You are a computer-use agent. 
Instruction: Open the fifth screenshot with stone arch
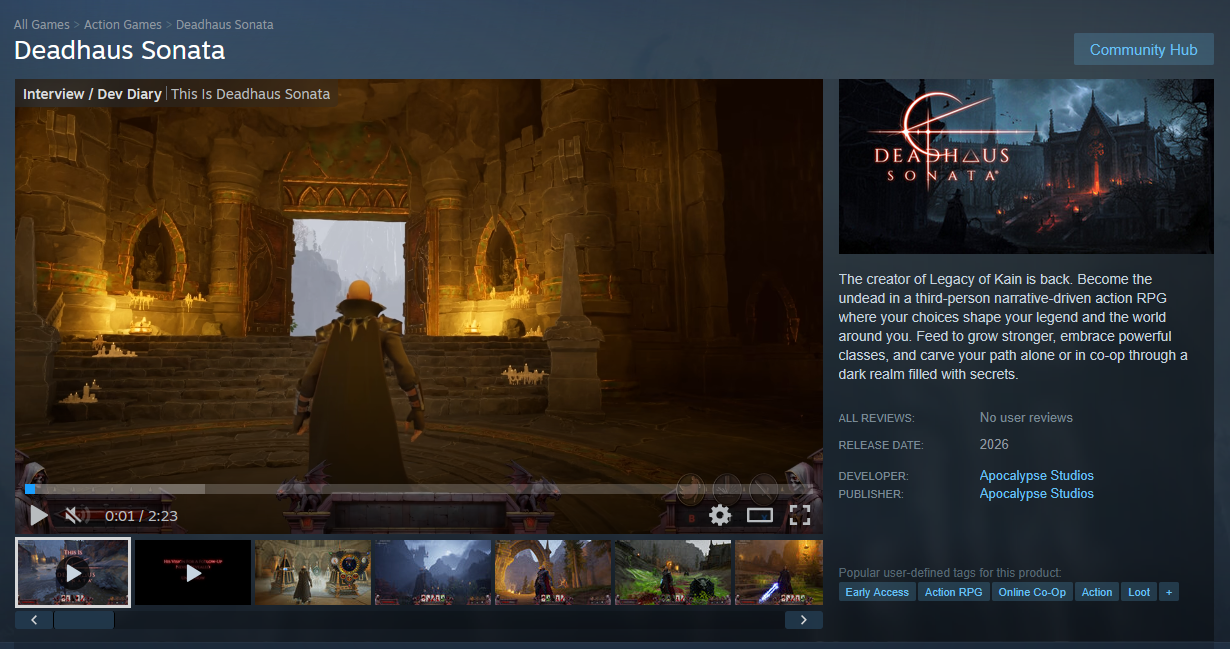(x=553, y=573)
